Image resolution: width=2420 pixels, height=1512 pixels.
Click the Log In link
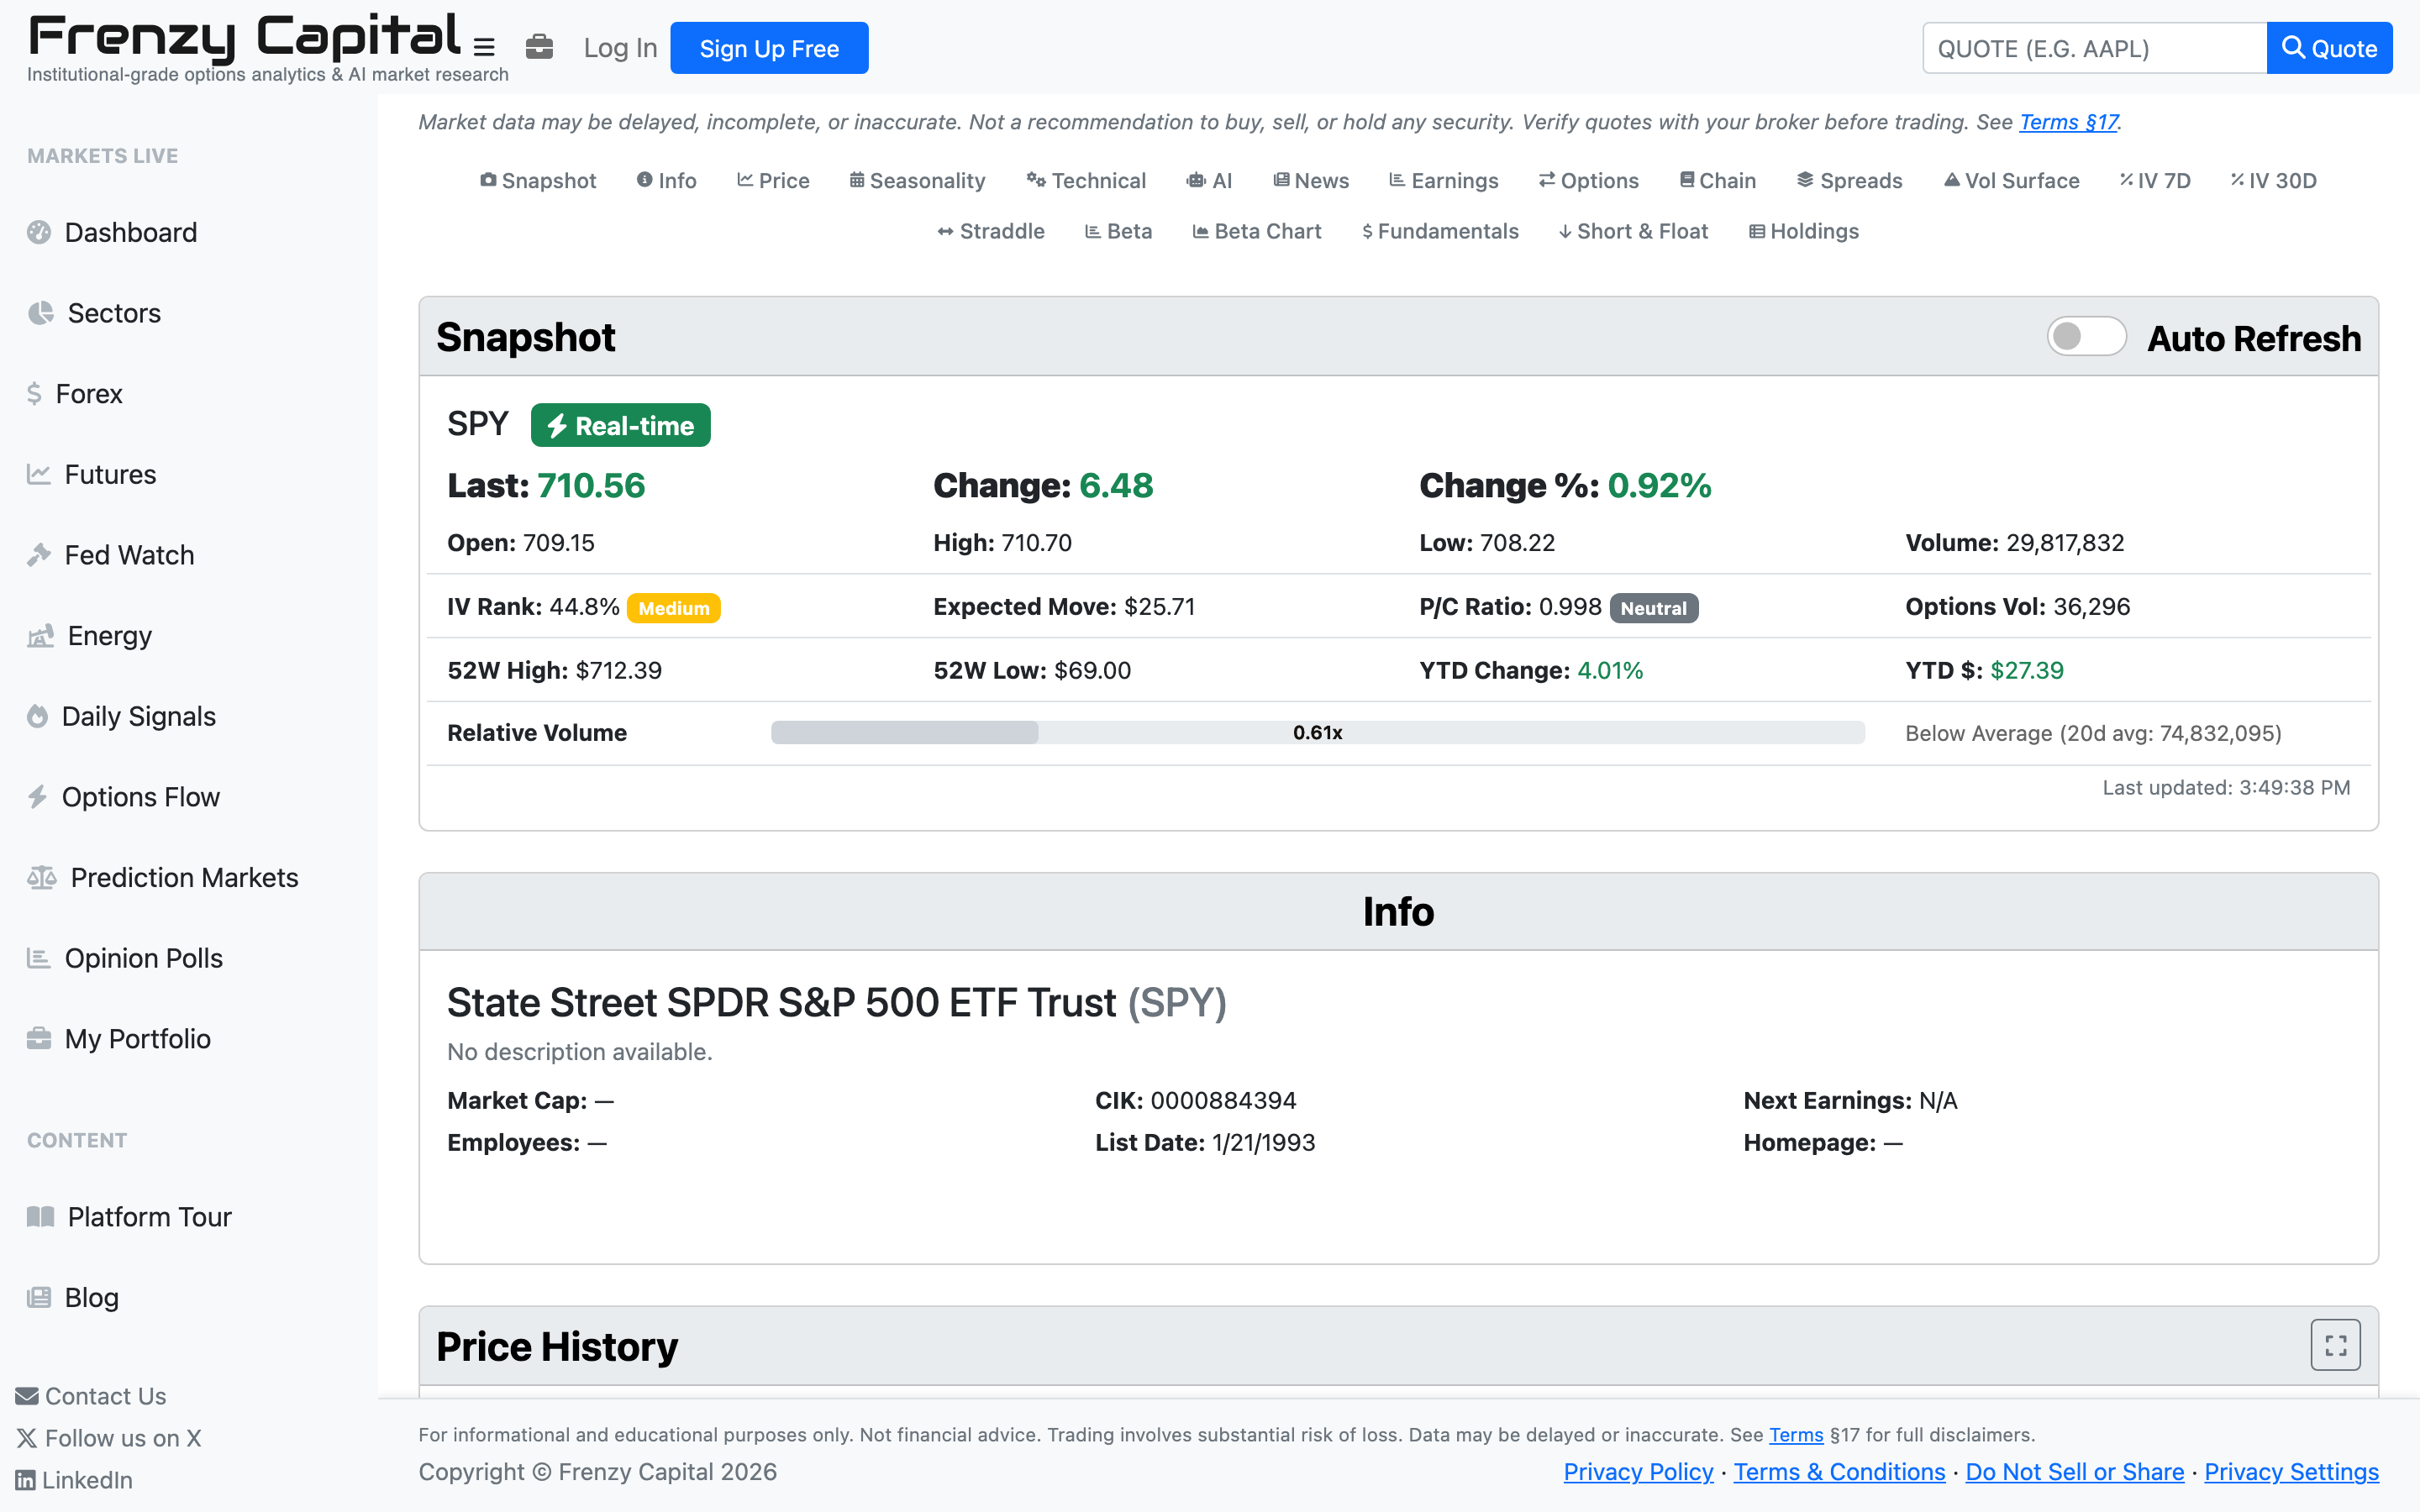(620, 48)
